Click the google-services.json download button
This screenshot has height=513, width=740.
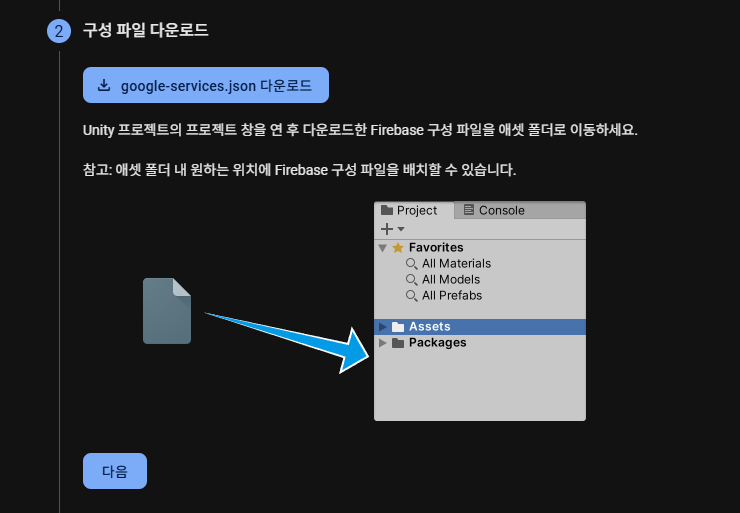click(206, 85)
